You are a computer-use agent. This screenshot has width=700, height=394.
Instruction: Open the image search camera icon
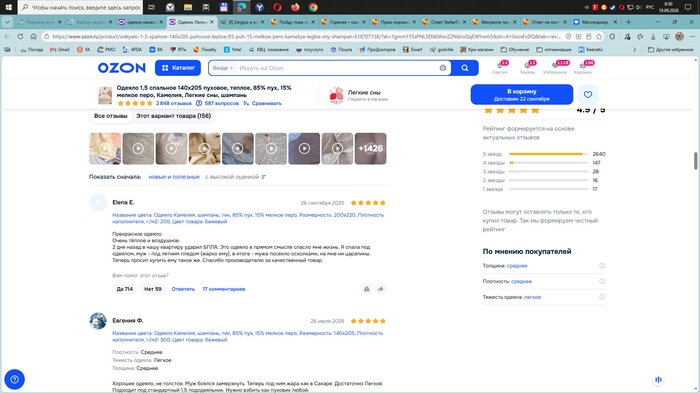(443, 68)
